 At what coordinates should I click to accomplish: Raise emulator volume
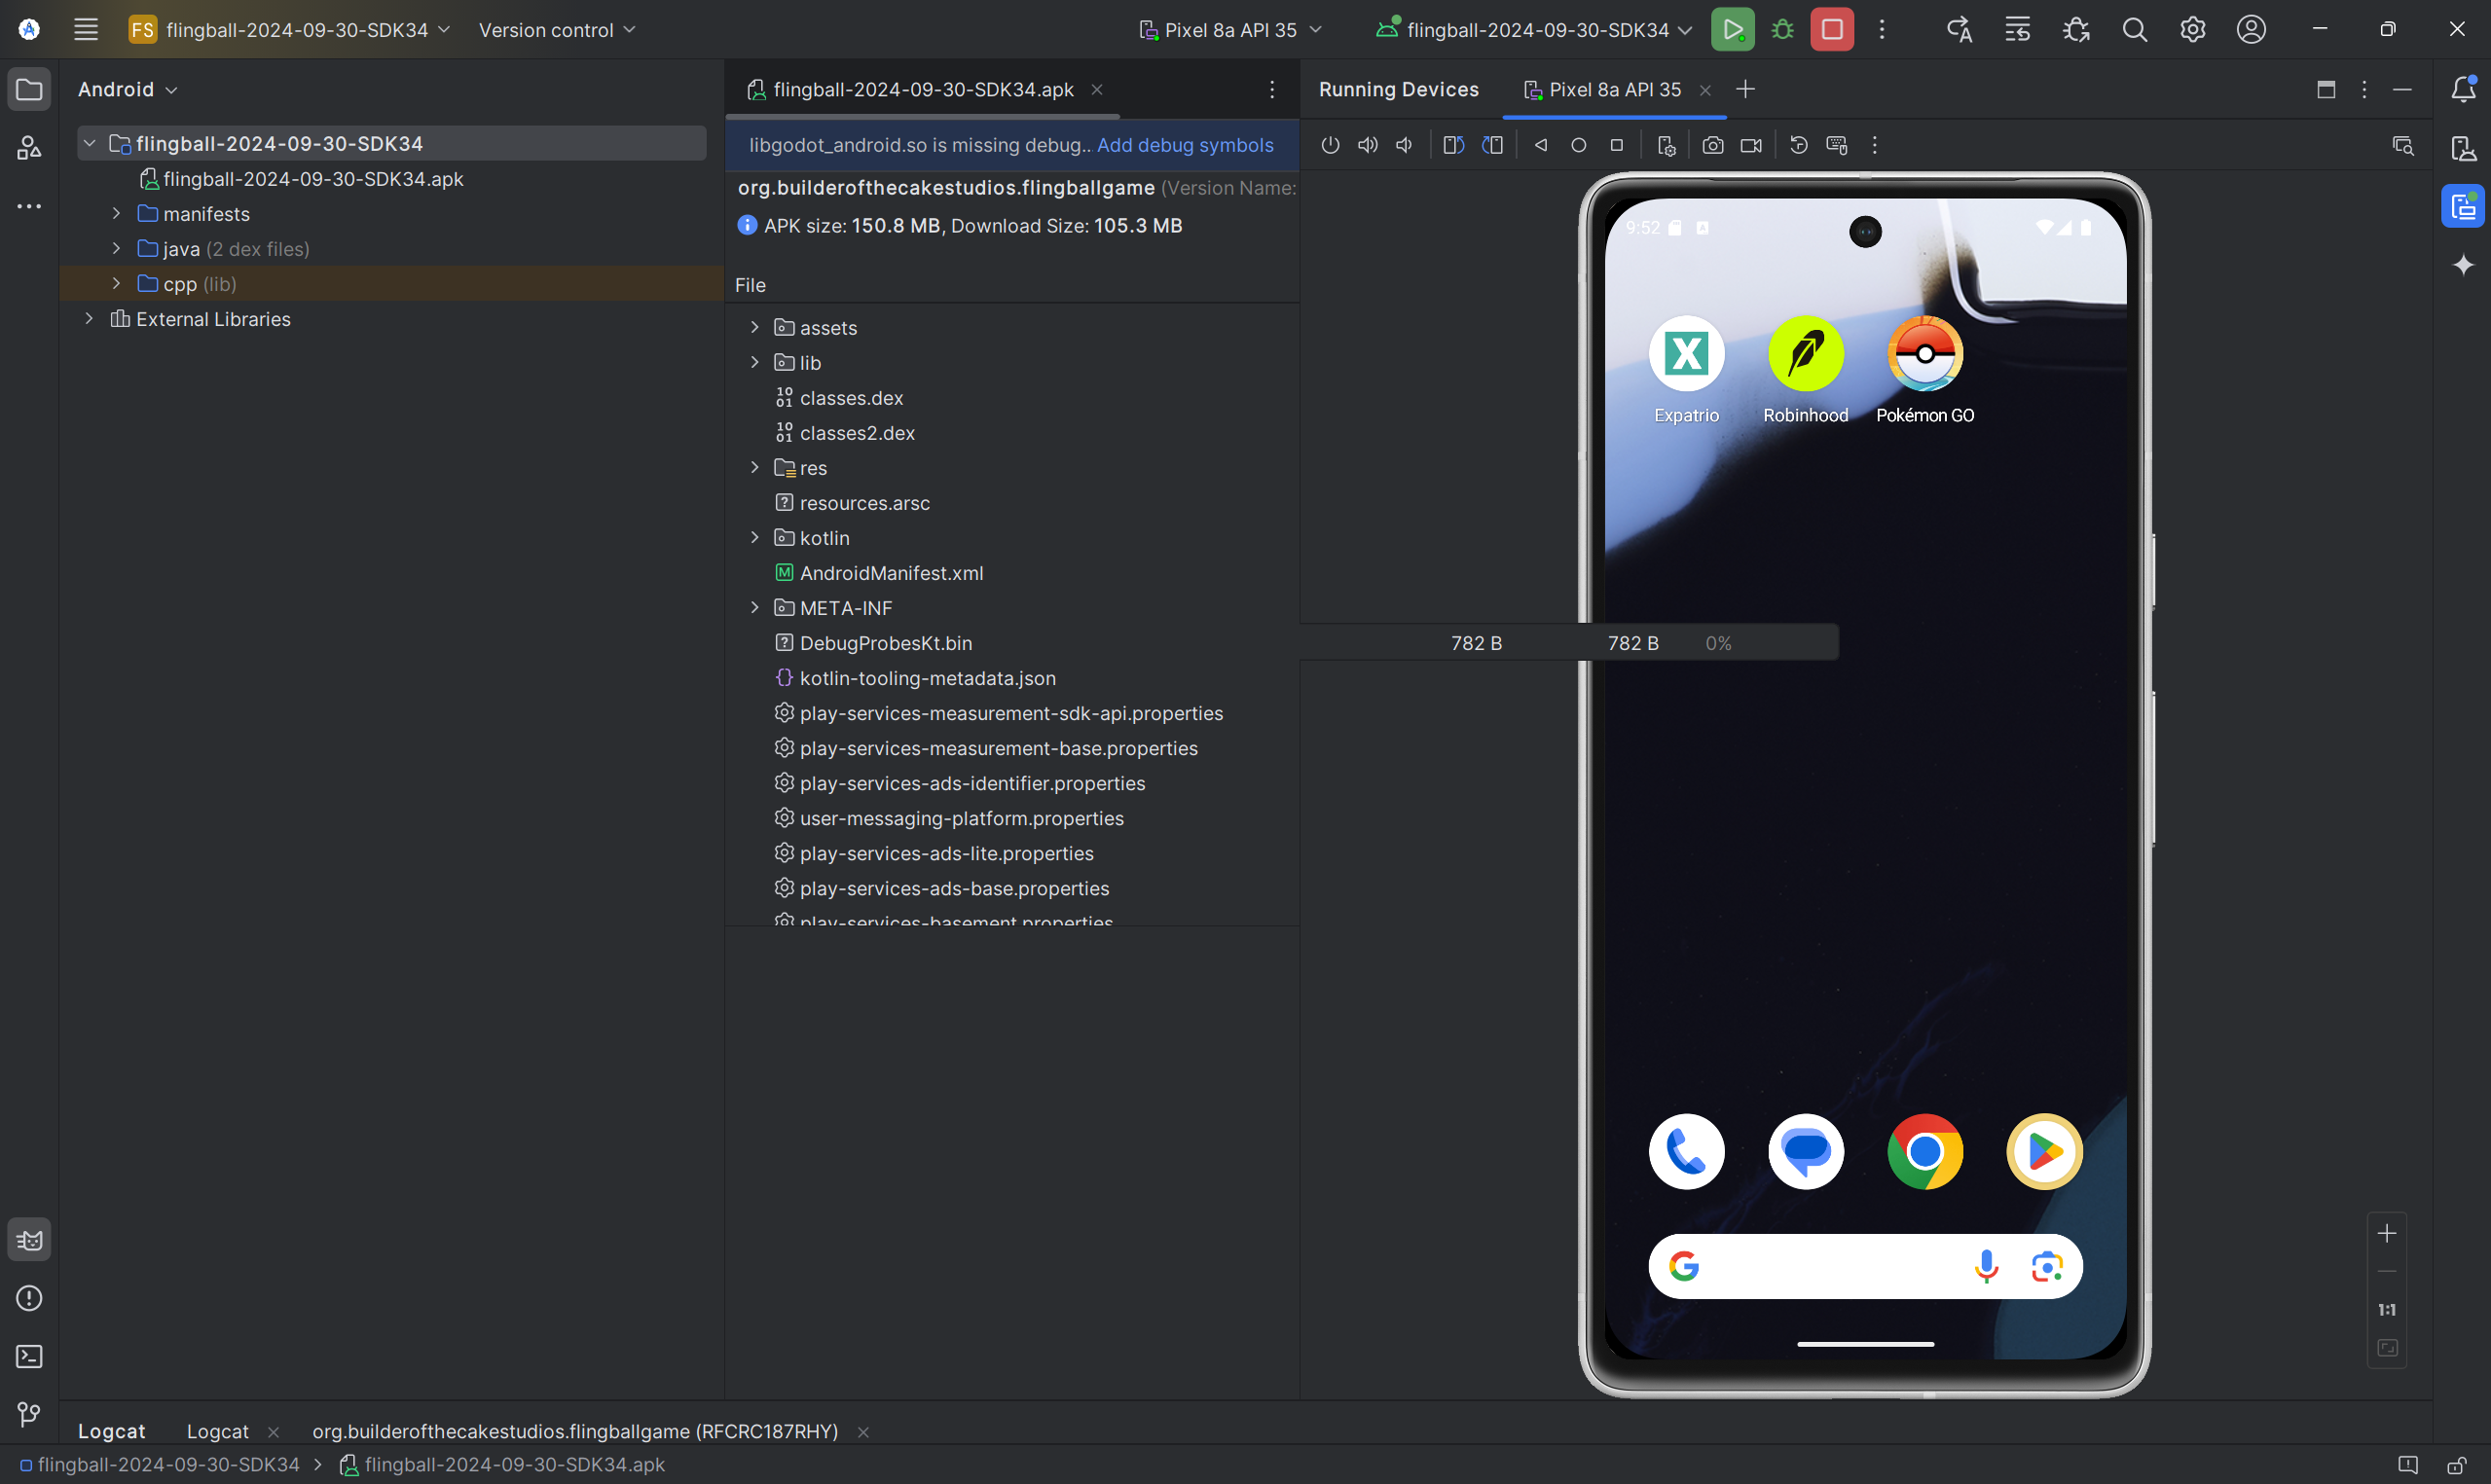tap(1367, 146)
